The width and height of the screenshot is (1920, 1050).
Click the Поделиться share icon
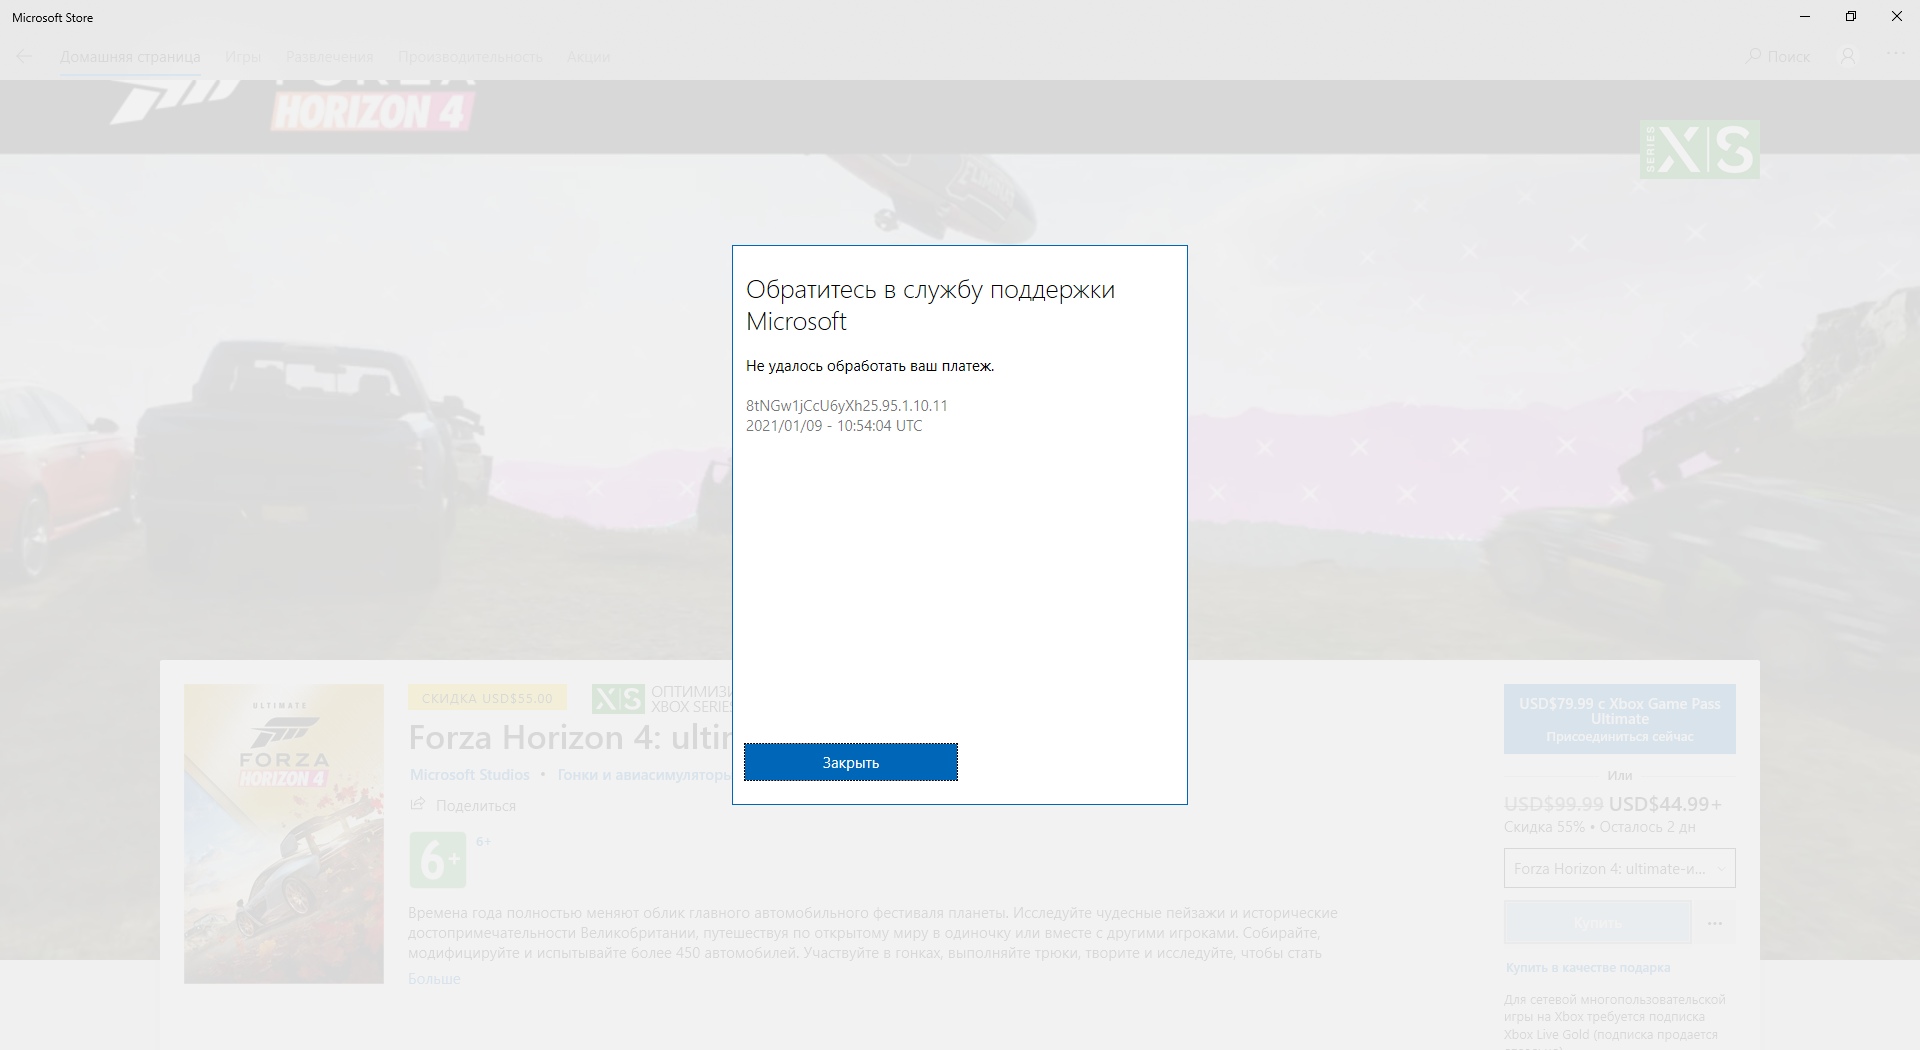[418, 805]
